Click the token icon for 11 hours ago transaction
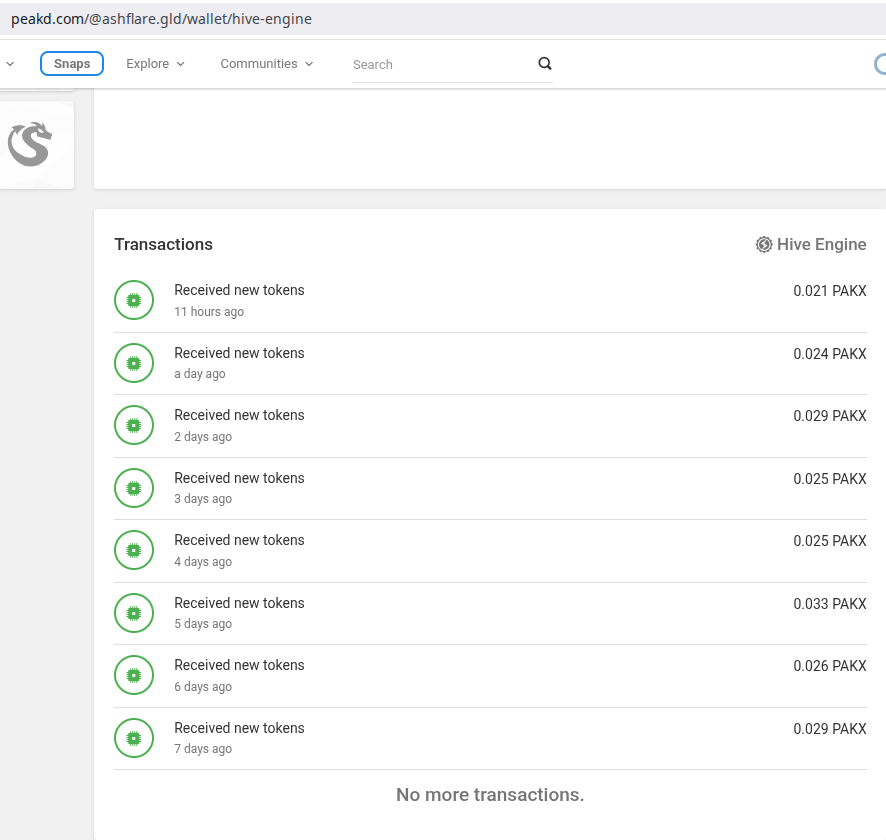This screenshot has height=840, width=886. 134,300
